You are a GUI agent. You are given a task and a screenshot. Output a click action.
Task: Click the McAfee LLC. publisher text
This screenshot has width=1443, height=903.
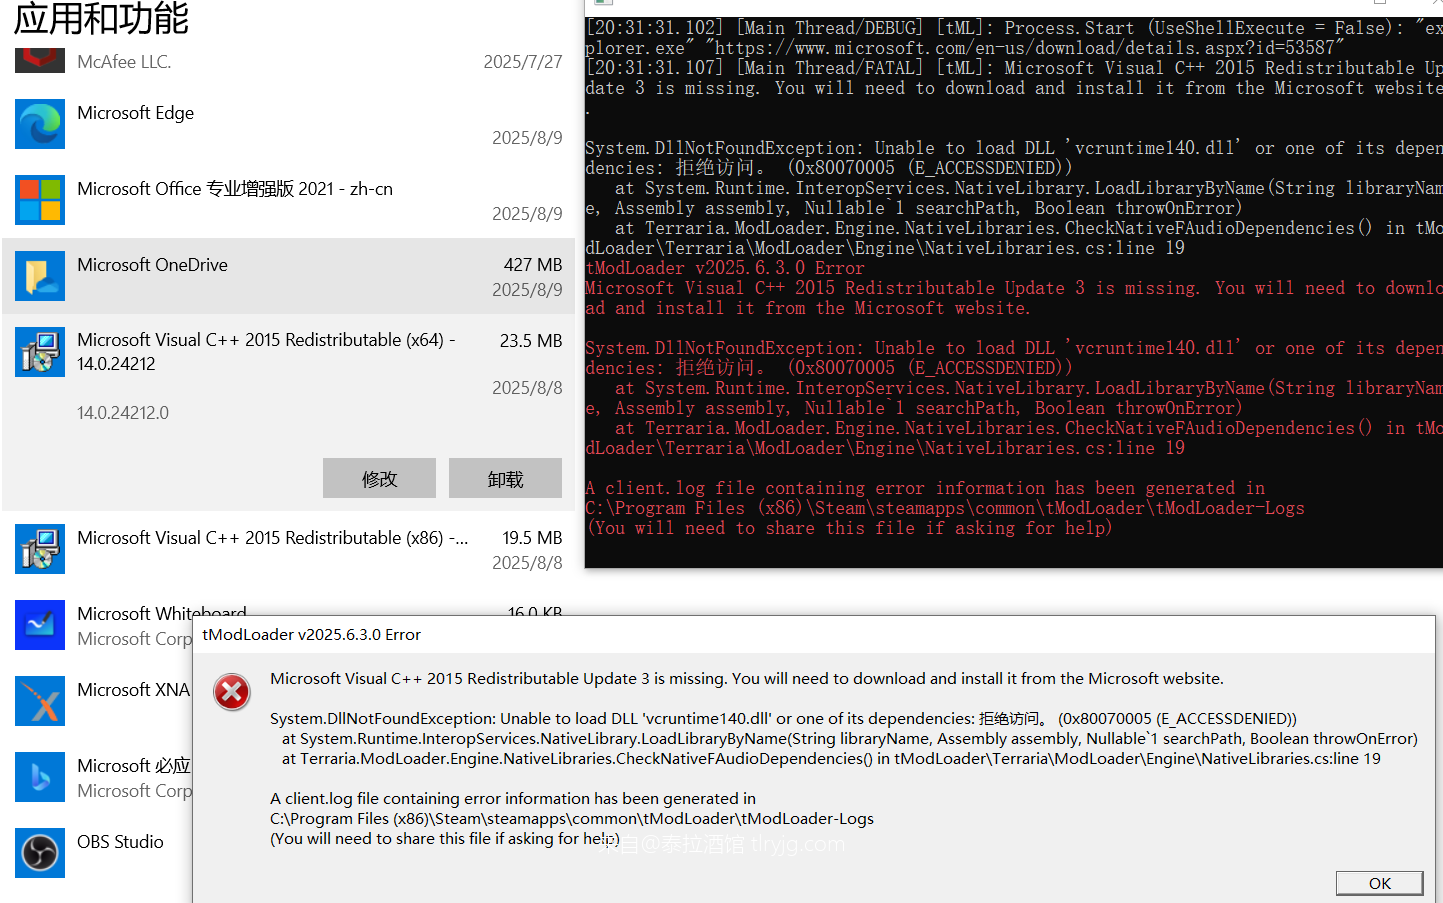[124, 62]
